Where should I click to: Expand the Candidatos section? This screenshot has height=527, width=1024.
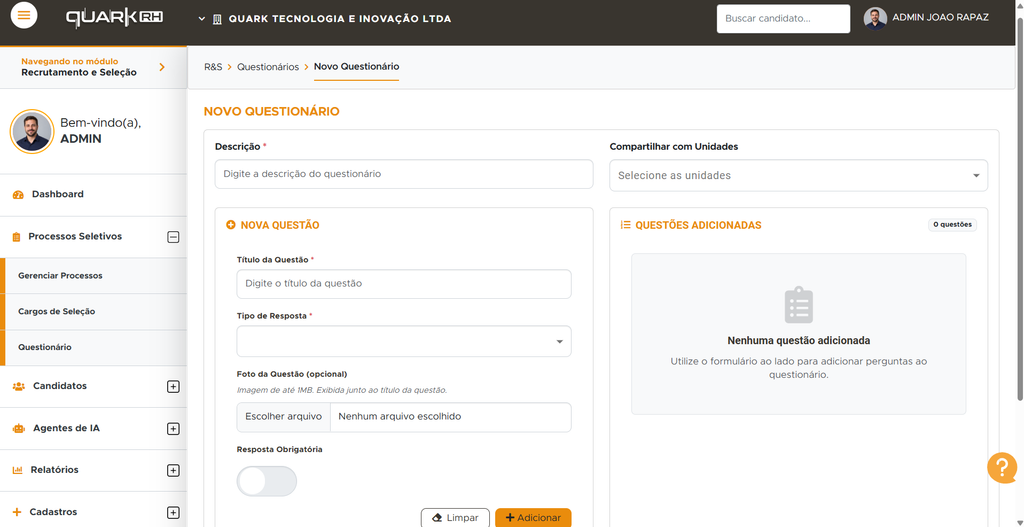coord(173,387)
